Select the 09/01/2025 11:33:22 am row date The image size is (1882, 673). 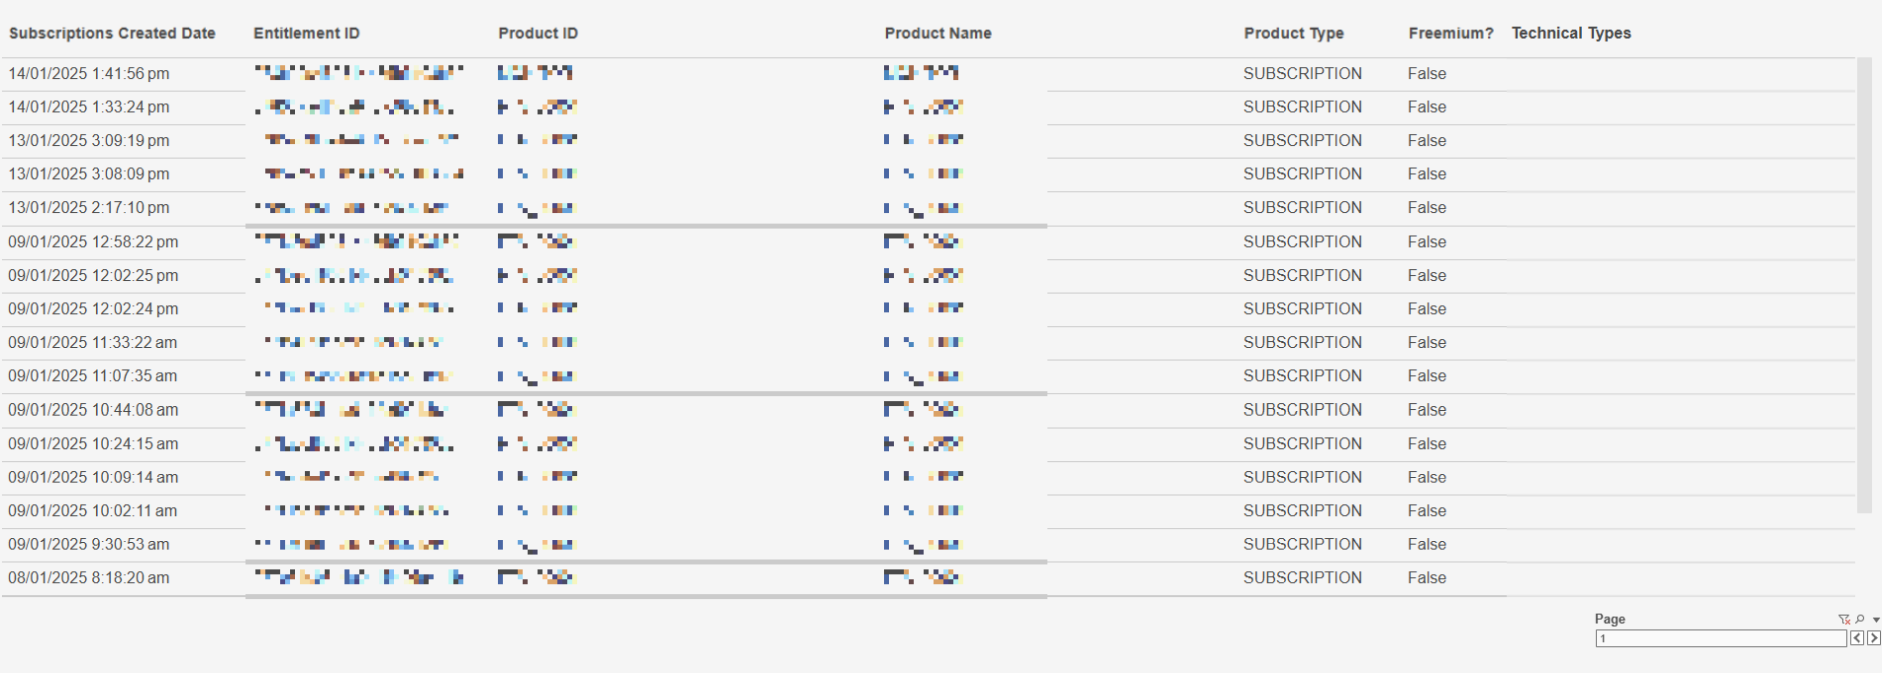93,343
